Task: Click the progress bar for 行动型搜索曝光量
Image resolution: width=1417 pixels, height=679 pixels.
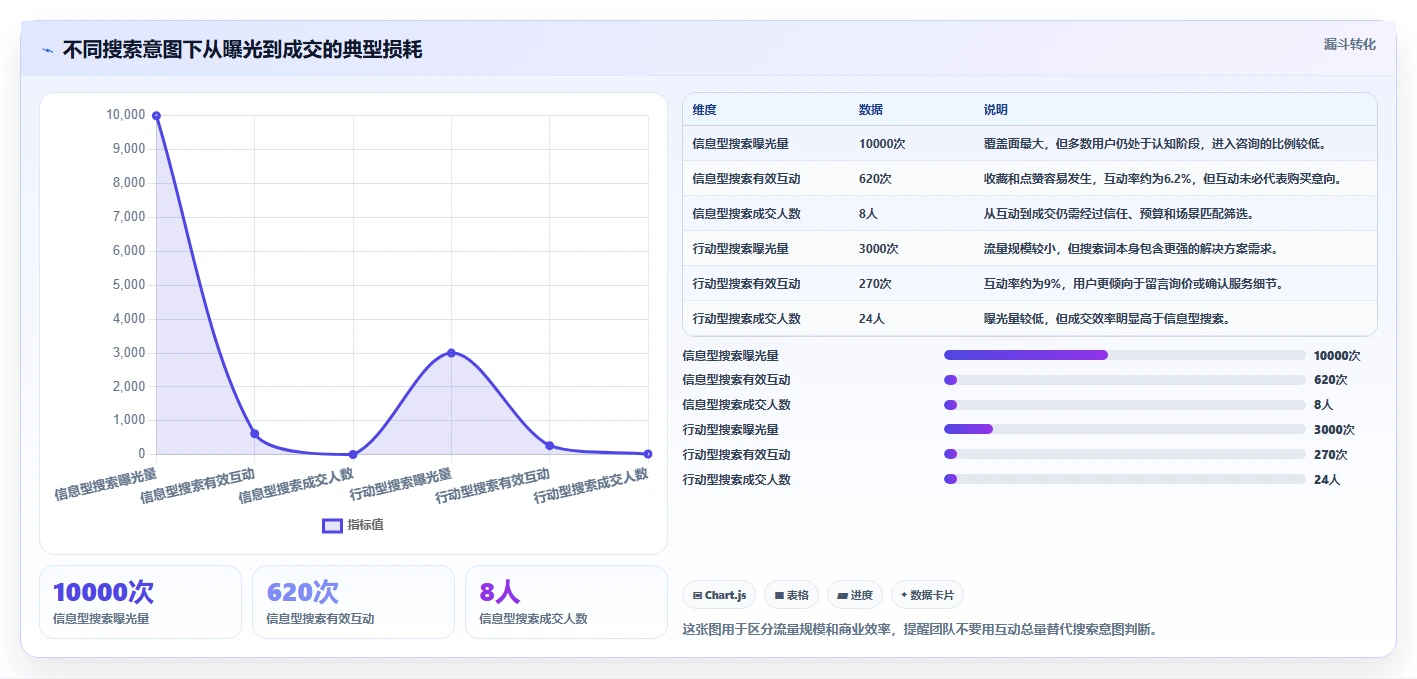Action: click(x=1125, y=429)
